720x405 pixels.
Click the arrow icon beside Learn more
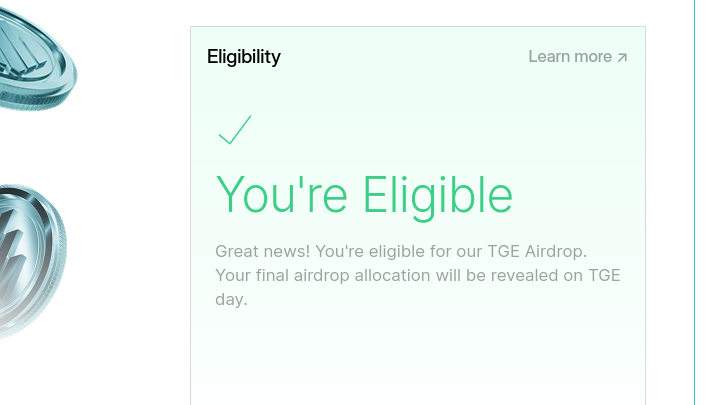point(622,58)
